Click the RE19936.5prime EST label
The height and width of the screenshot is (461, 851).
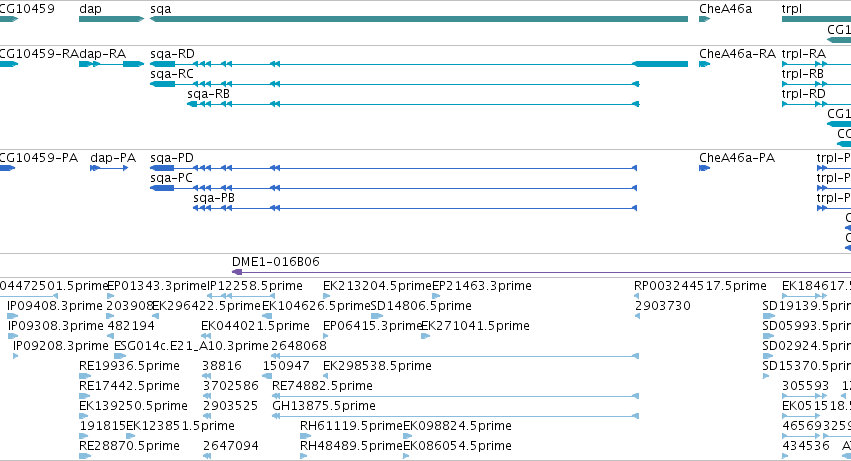click(129, 366)
